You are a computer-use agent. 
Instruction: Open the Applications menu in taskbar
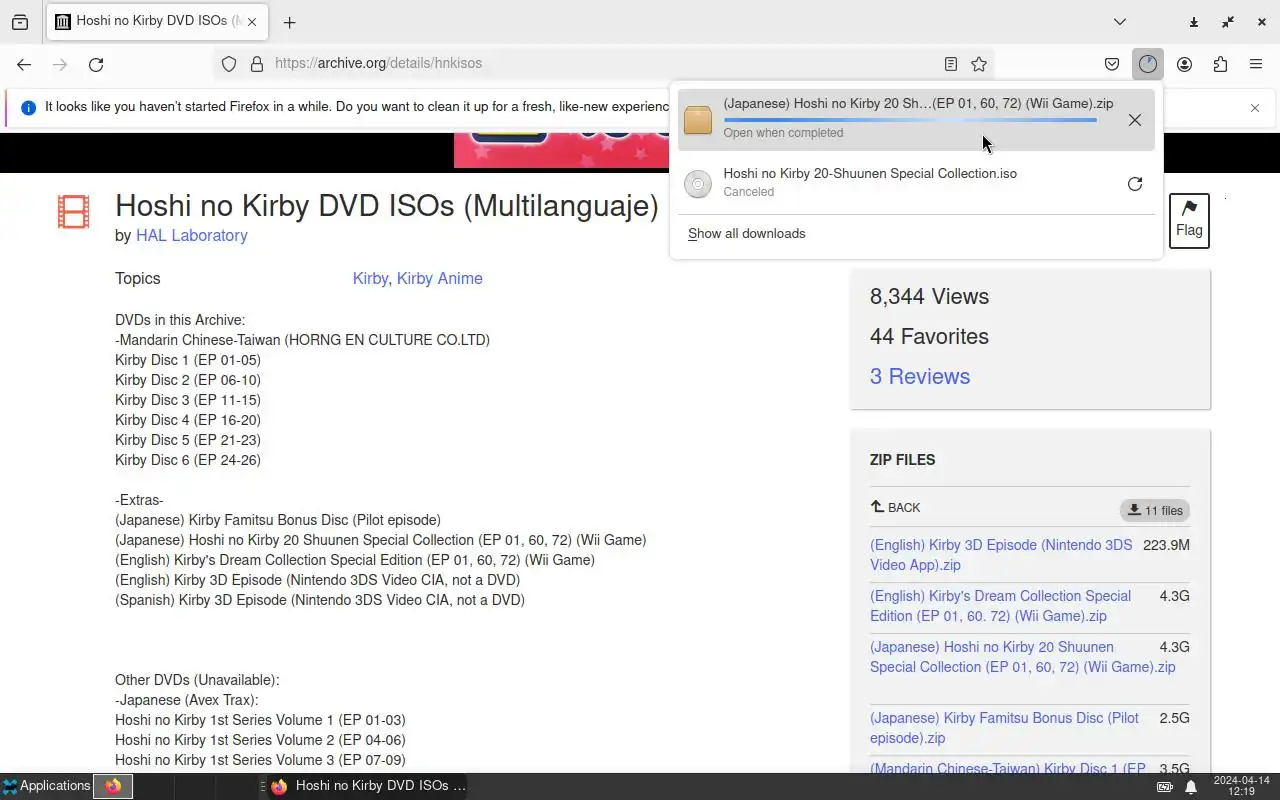[x=46, y=786]
